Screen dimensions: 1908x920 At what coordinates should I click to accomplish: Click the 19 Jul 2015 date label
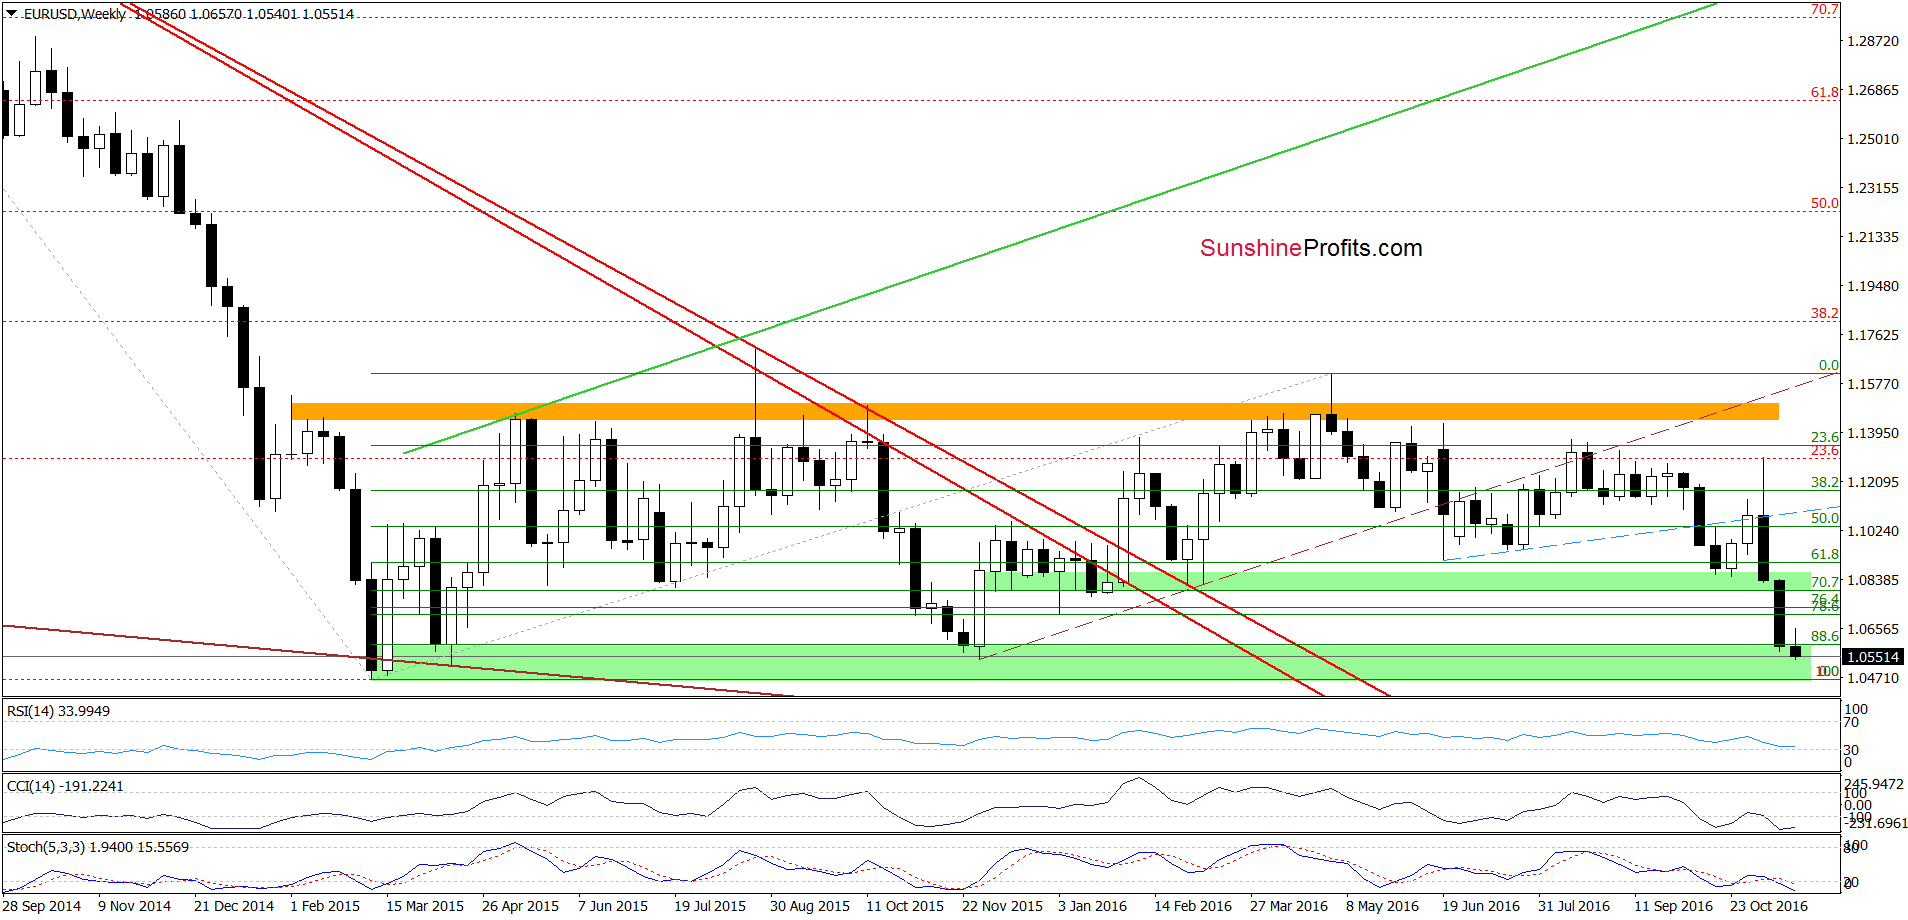(710, 906)
